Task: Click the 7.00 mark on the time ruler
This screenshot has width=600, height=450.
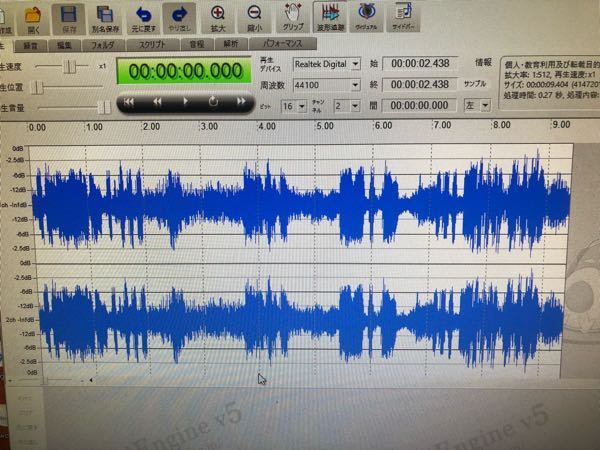Action: 442,125
